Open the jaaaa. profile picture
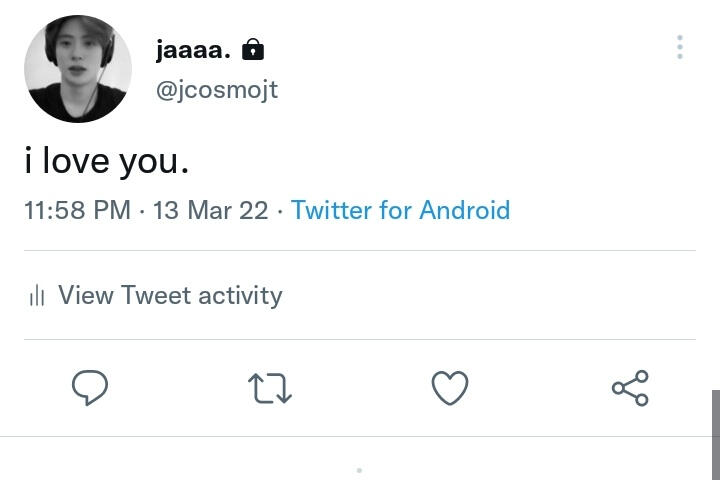Image resolution: width=720 pixels, height=480 pixels. (x=77, y=69)
